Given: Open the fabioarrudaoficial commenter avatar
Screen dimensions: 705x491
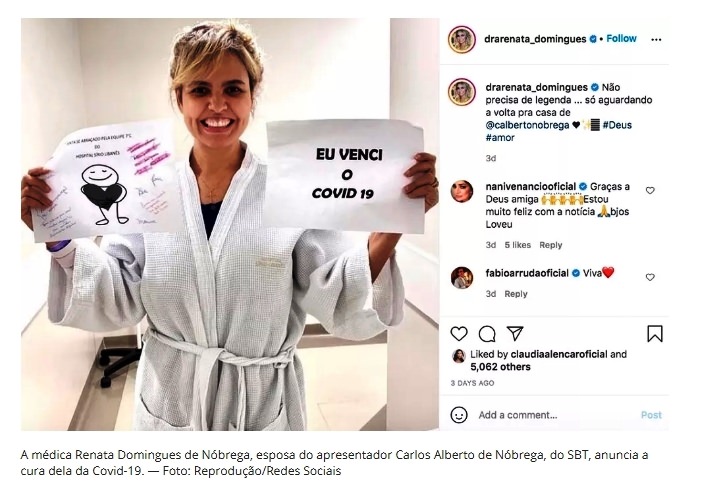Looking at the screenshot, I should tap(462, 277).
